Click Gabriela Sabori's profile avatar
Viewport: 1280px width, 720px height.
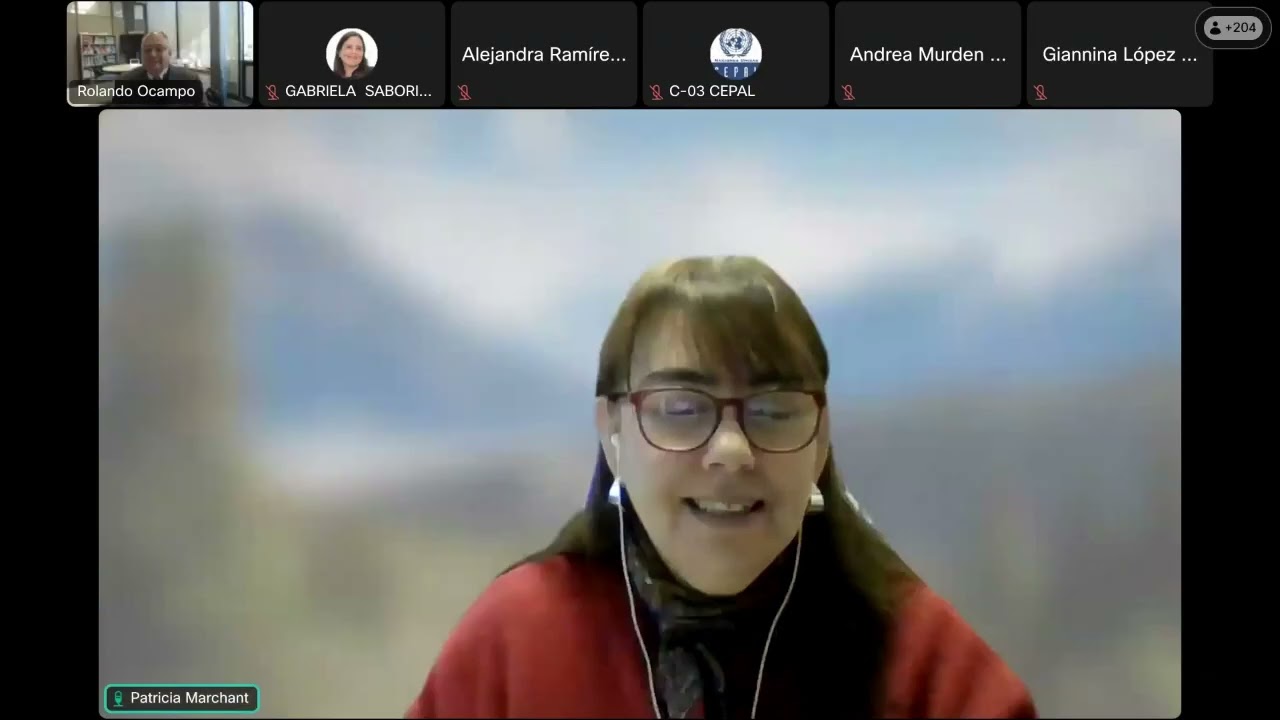[x=352, y=53]
